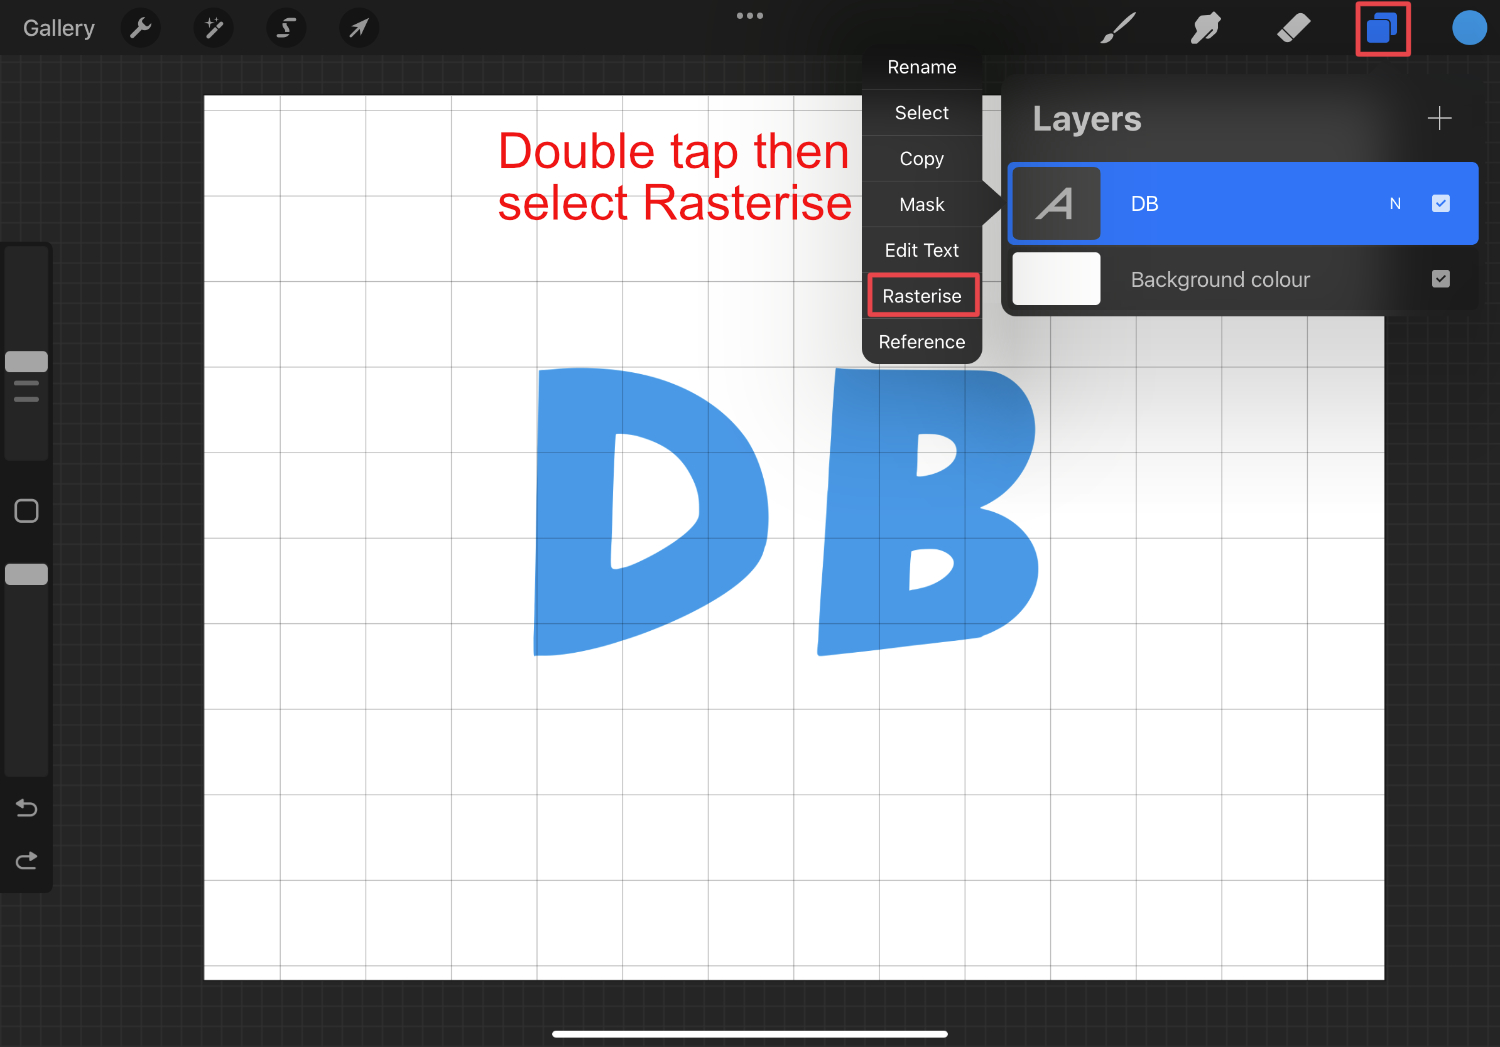1500x1047 pixels.
Task: Tap Gallery to exit the canvas
Action: [x=58, y=27]
